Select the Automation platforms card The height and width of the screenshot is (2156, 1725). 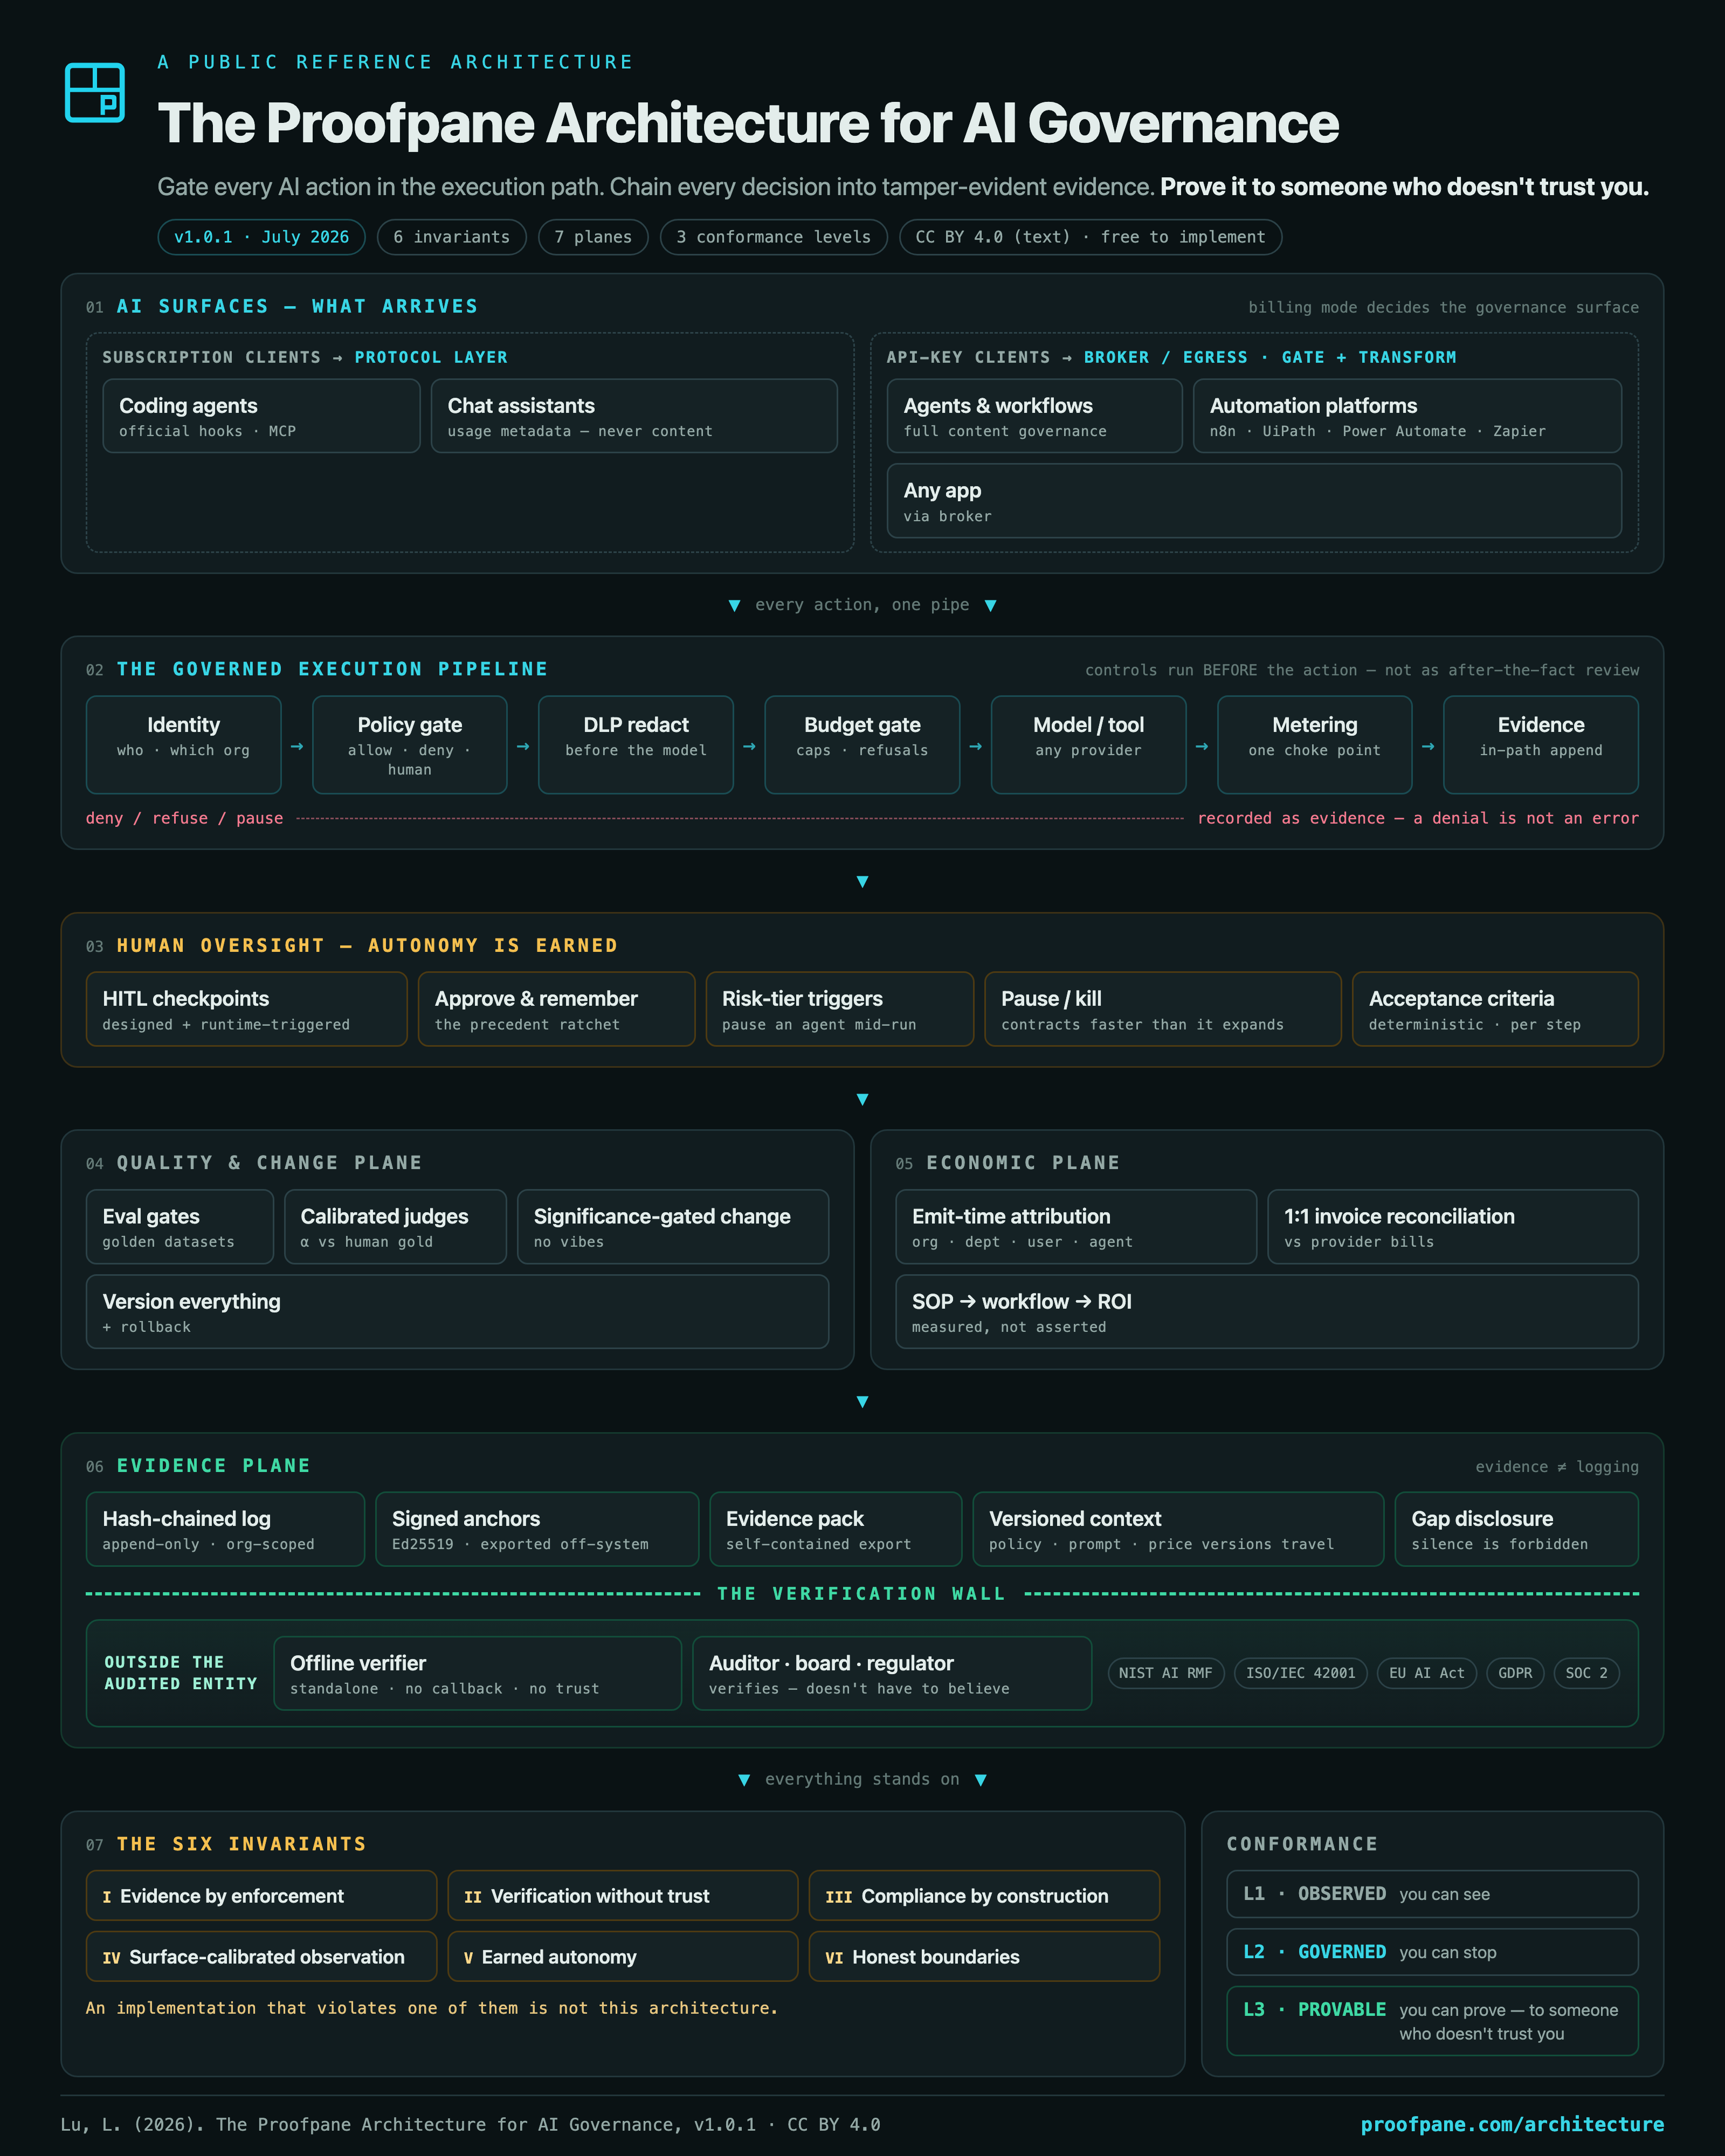[1407, 416]
